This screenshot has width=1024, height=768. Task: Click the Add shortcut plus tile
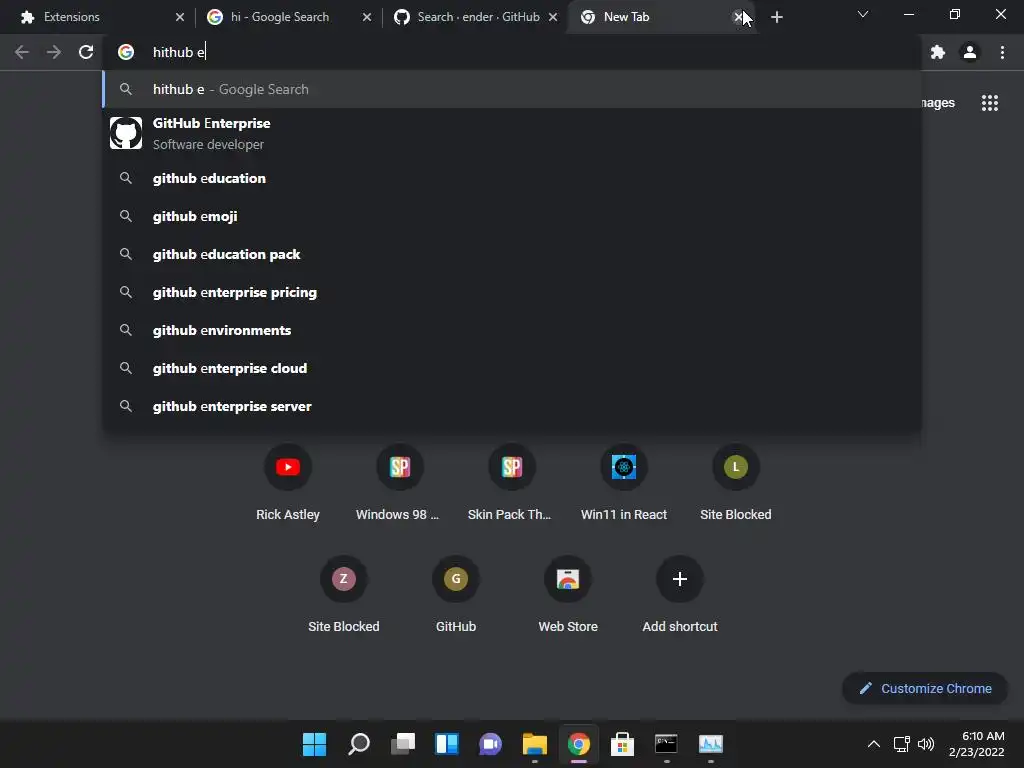680,594
